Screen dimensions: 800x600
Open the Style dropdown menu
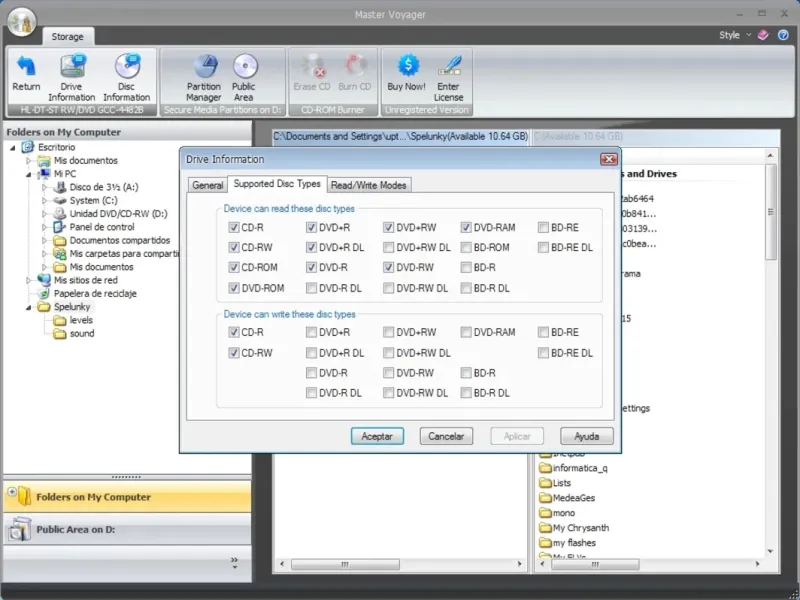(x=735, y=35)
